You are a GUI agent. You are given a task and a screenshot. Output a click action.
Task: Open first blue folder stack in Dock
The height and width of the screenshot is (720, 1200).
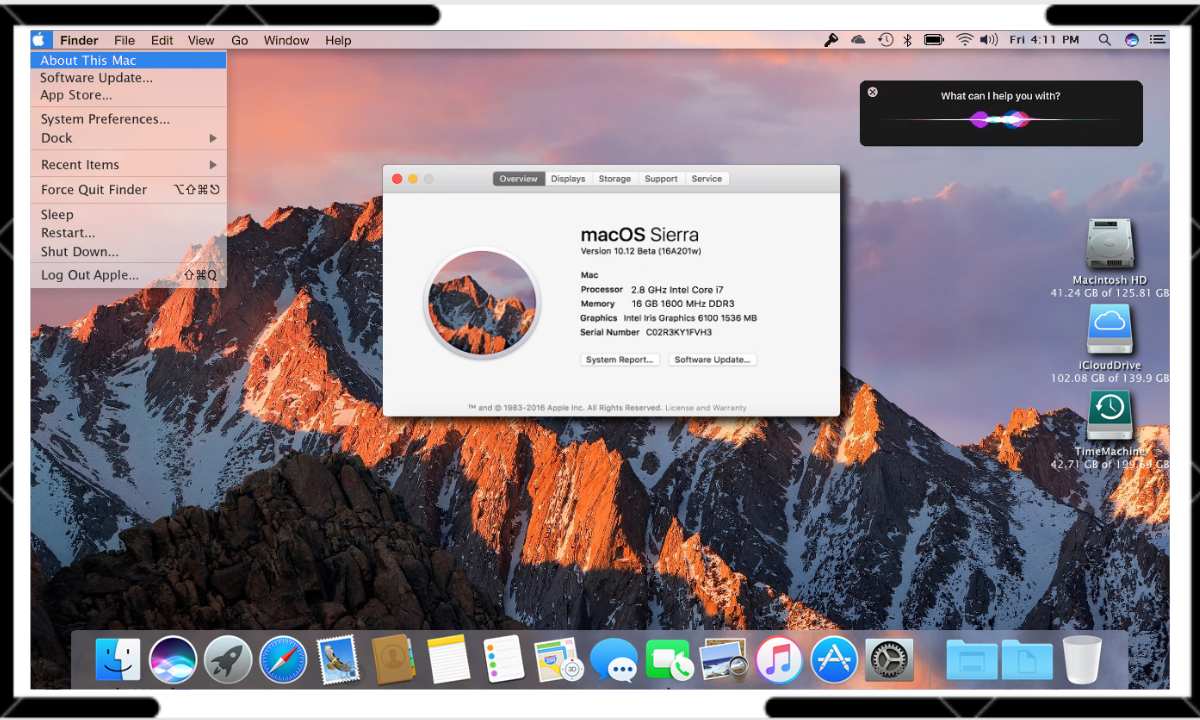972,660
